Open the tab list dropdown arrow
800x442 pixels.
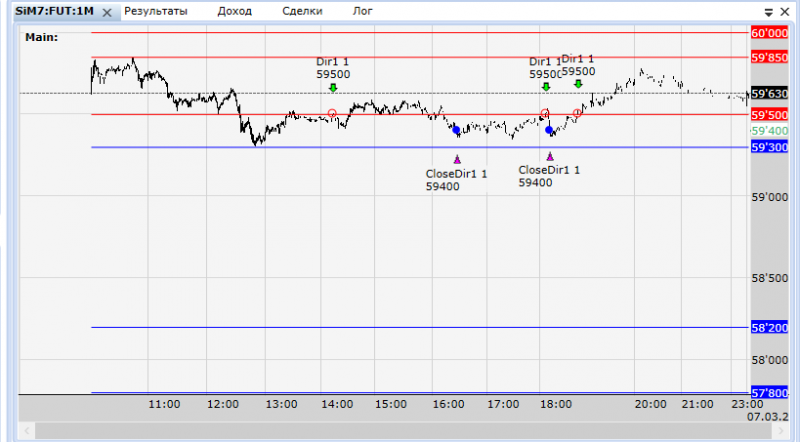click(768, 12)
